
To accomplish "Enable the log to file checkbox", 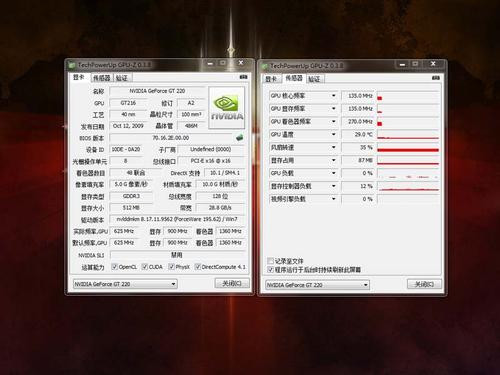I will tap(270, 261).
